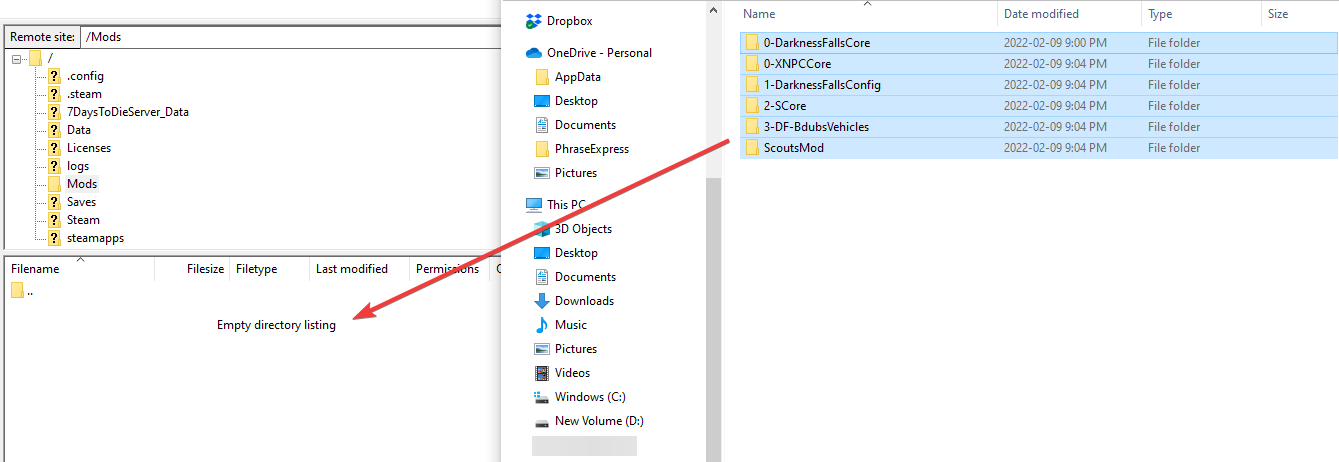
Task: Open Pictures under OneDrive
Action: (x=576, y=173)
